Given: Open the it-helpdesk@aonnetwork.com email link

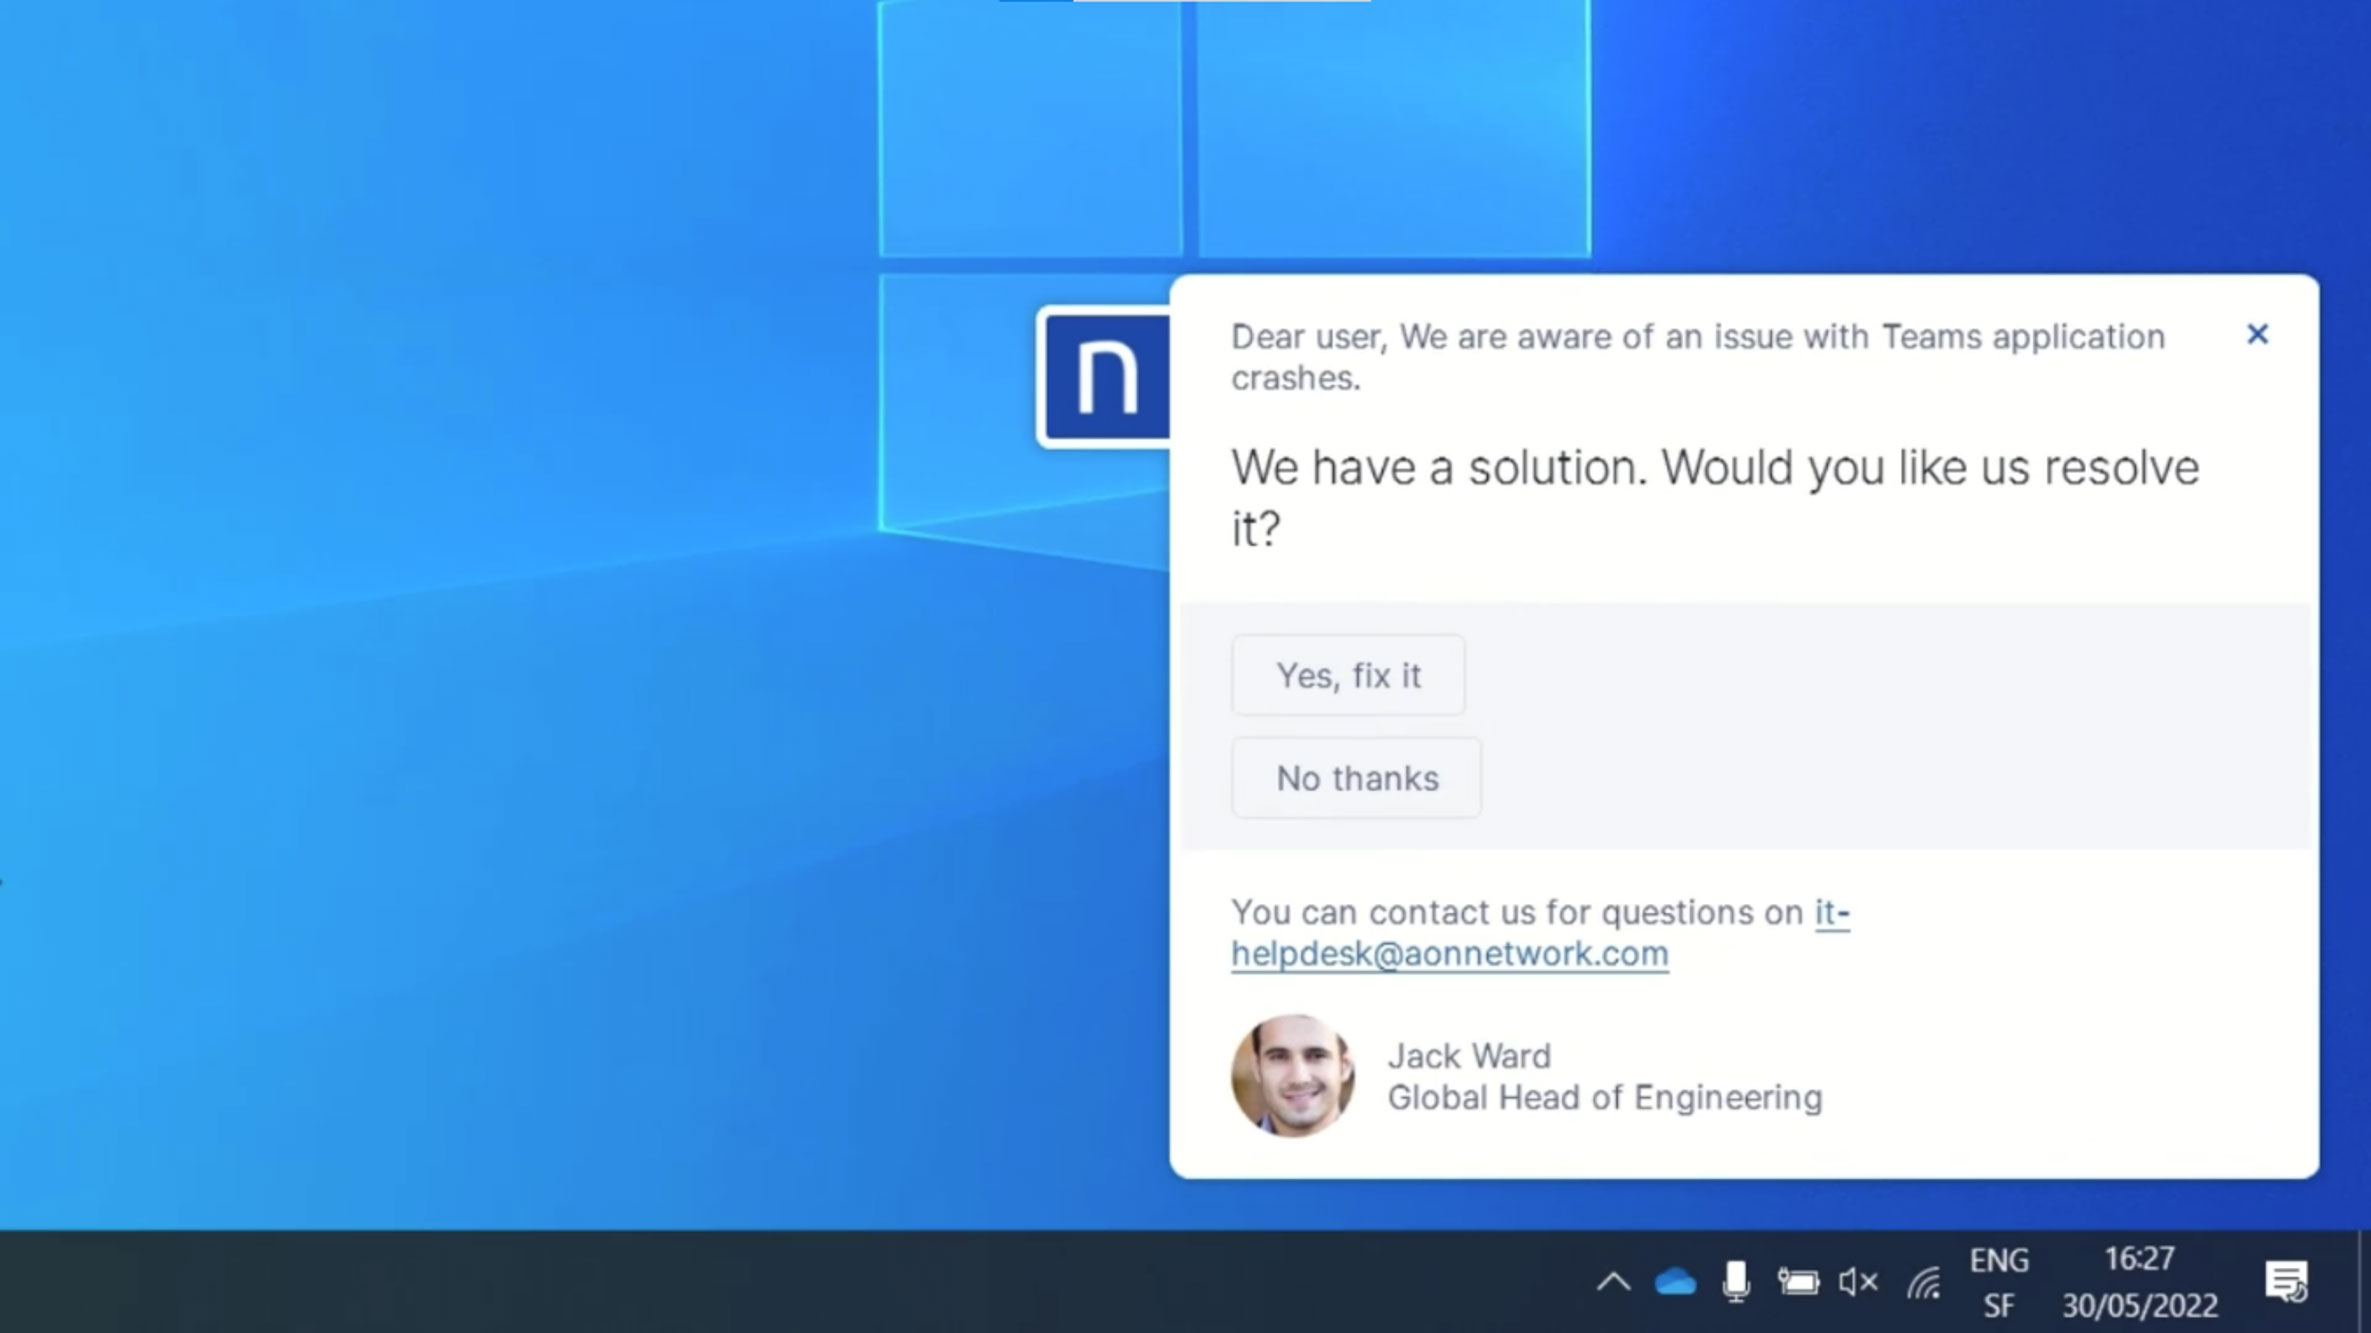Looking at the screenshot, I should click(1449, 953).
